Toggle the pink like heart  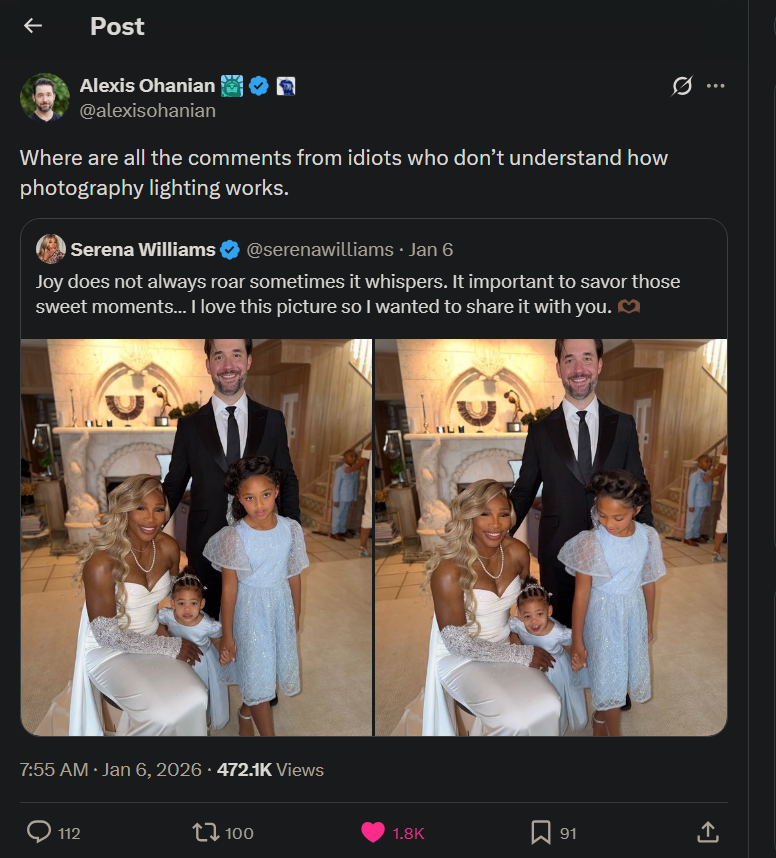coord(373,832)
